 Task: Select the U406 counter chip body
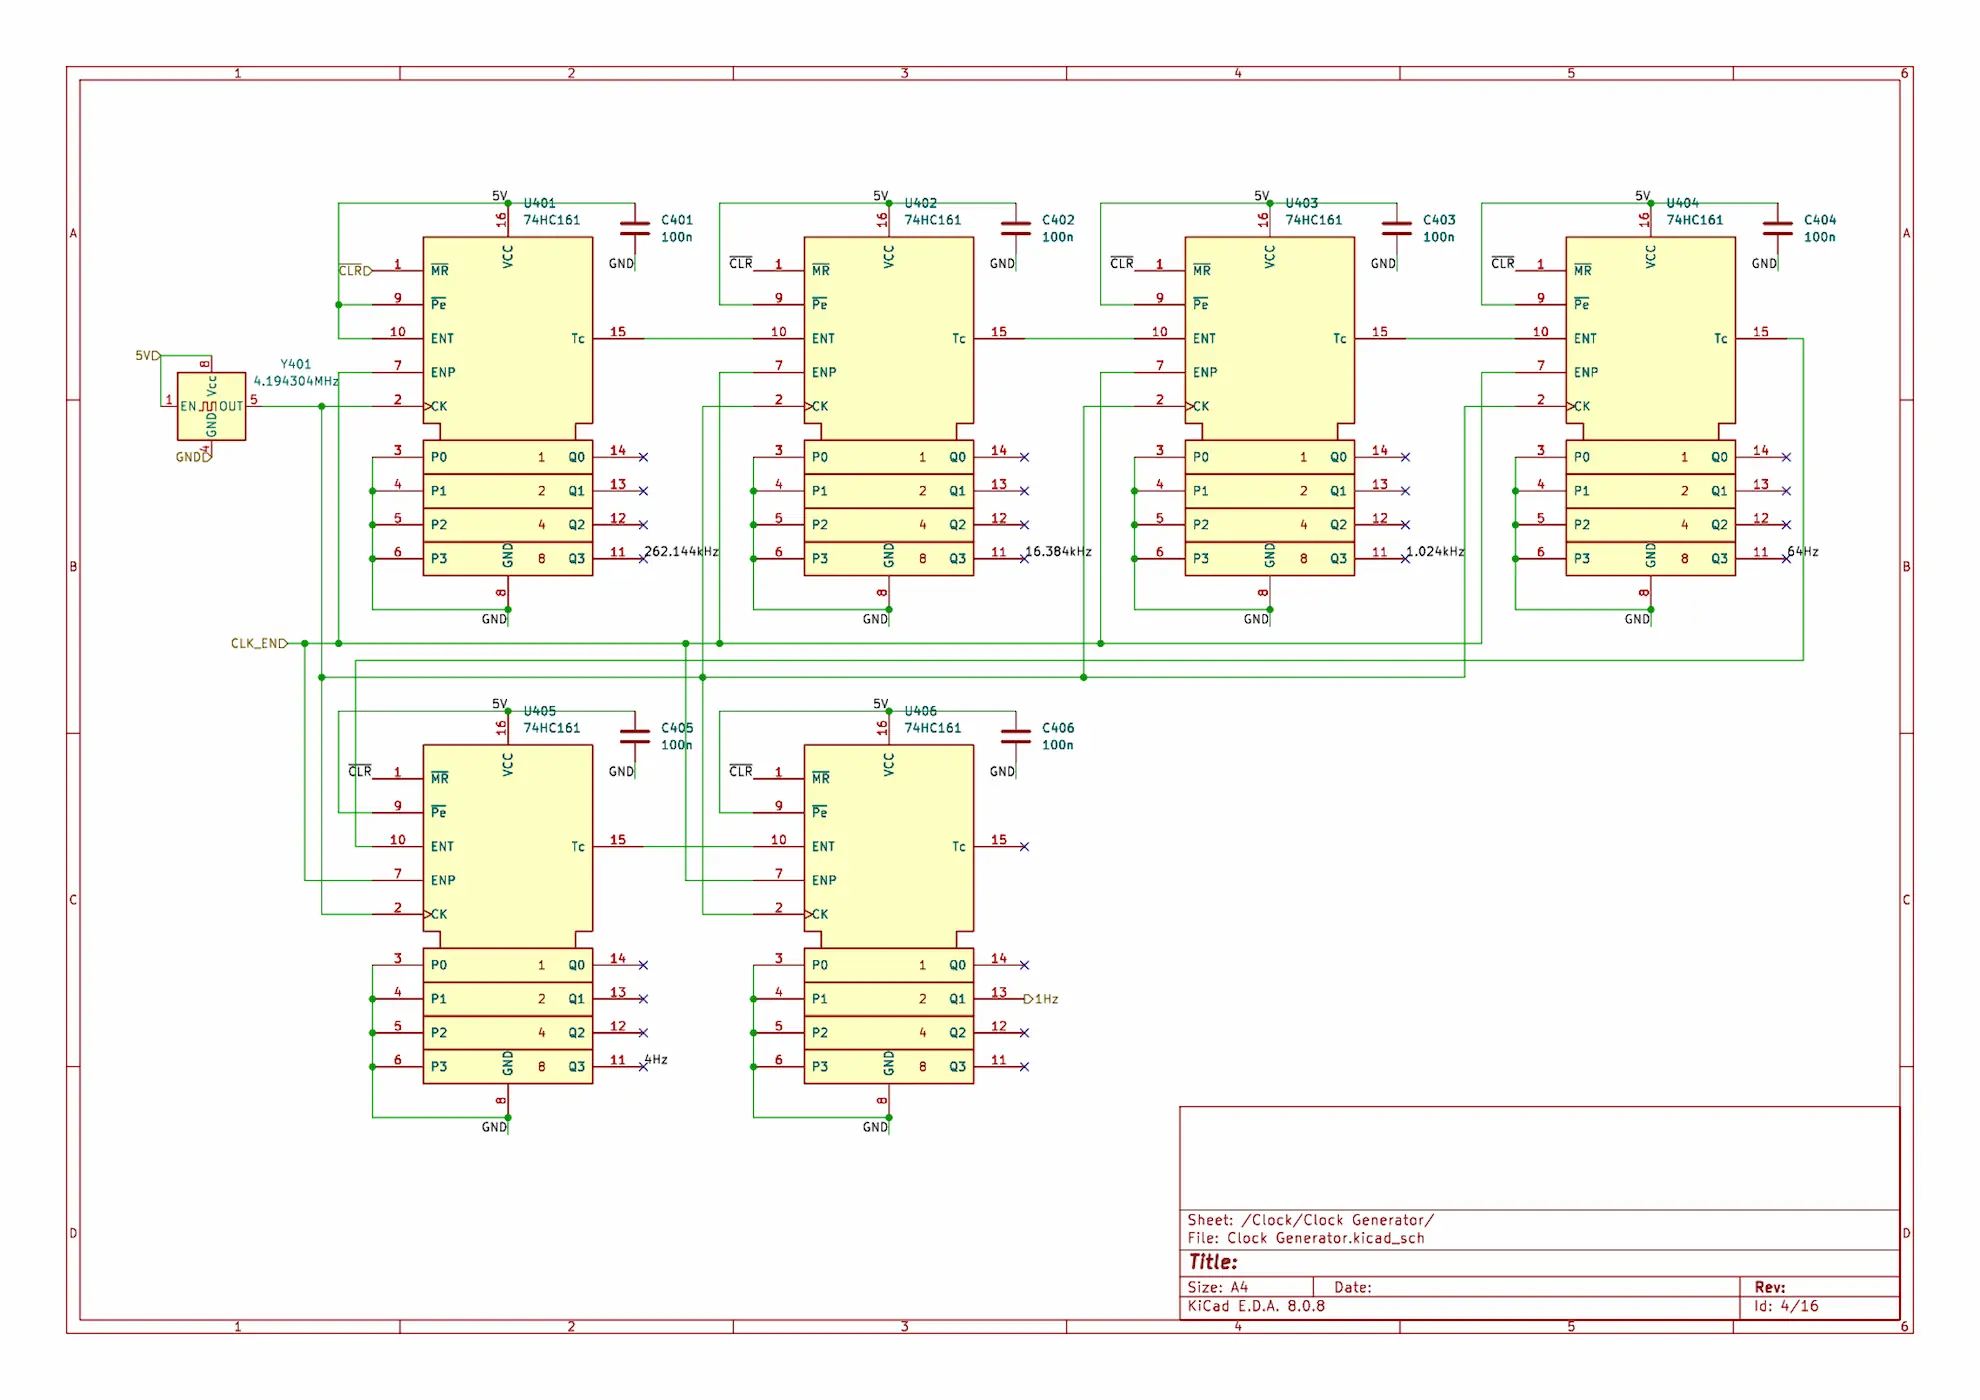point(889,914)
